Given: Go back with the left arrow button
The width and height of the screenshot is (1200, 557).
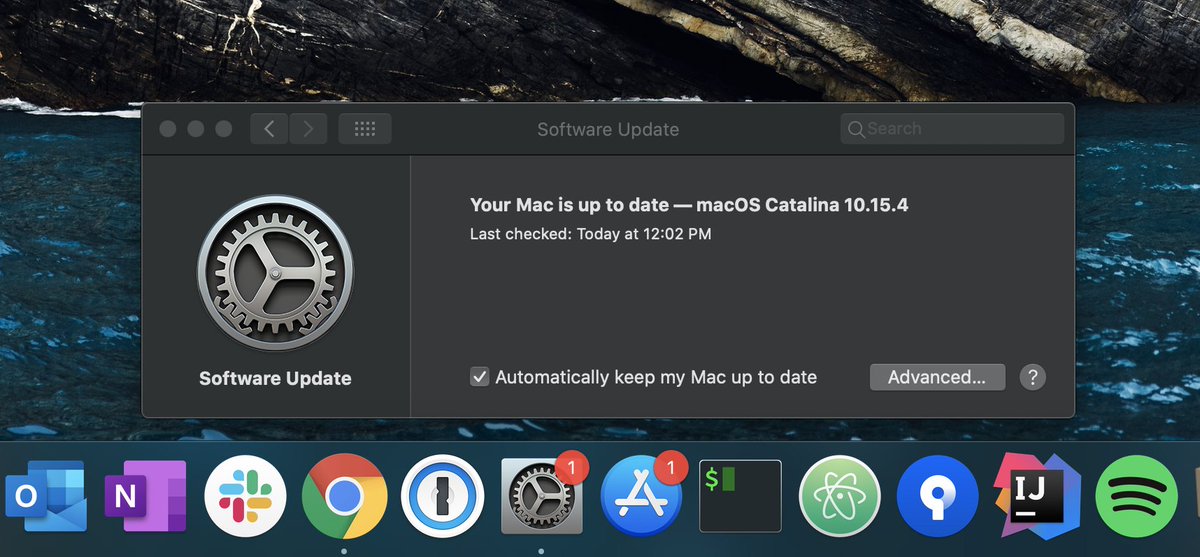Looking at the screenshot, I should pos(270,129).
